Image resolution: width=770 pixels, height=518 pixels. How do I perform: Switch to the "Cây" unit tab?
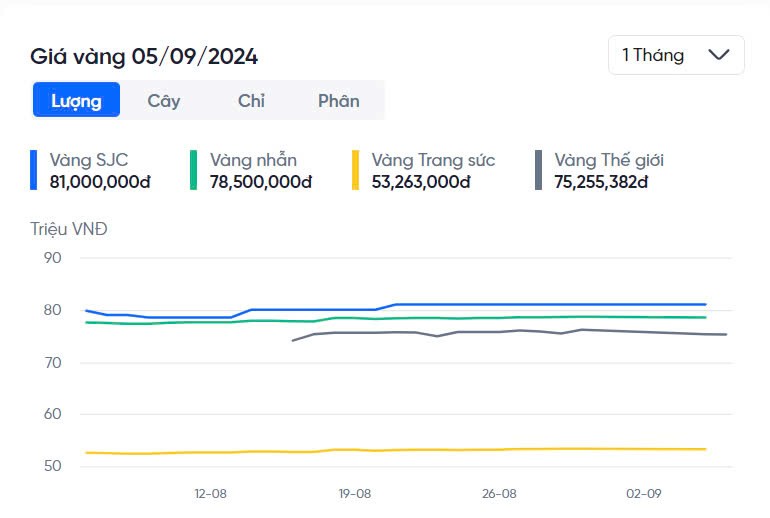(x=164, y=100)
